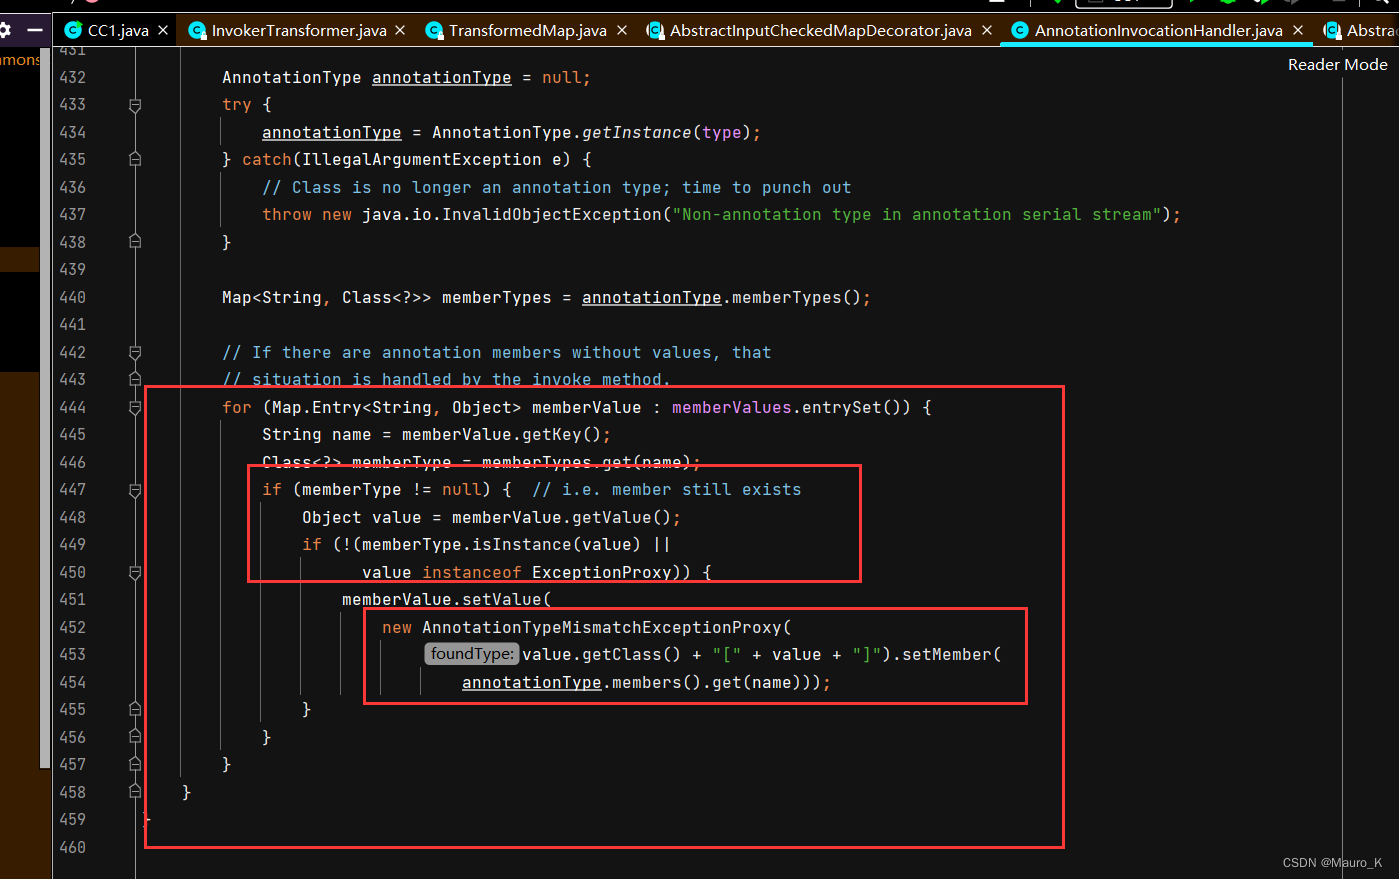Screen dimensions: 1399x879
Task: Click the null keyword on line 432
Action: pos(561,78)
